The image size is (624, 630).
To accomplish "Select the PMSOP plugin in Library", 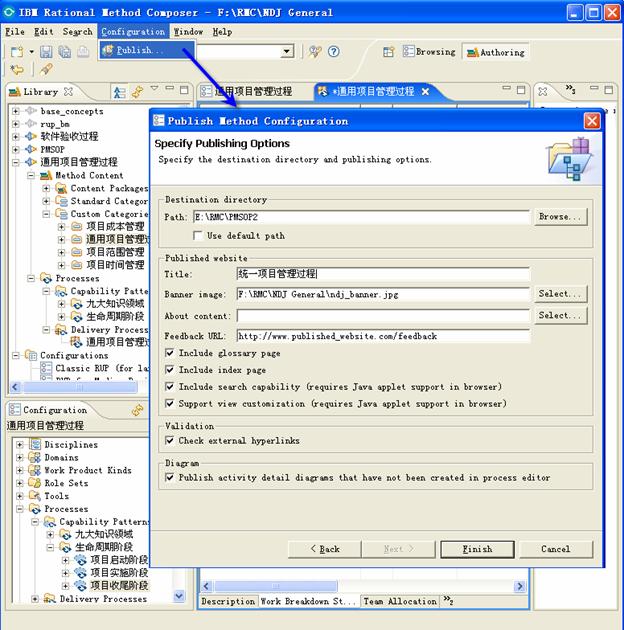I will coord(52,149).
